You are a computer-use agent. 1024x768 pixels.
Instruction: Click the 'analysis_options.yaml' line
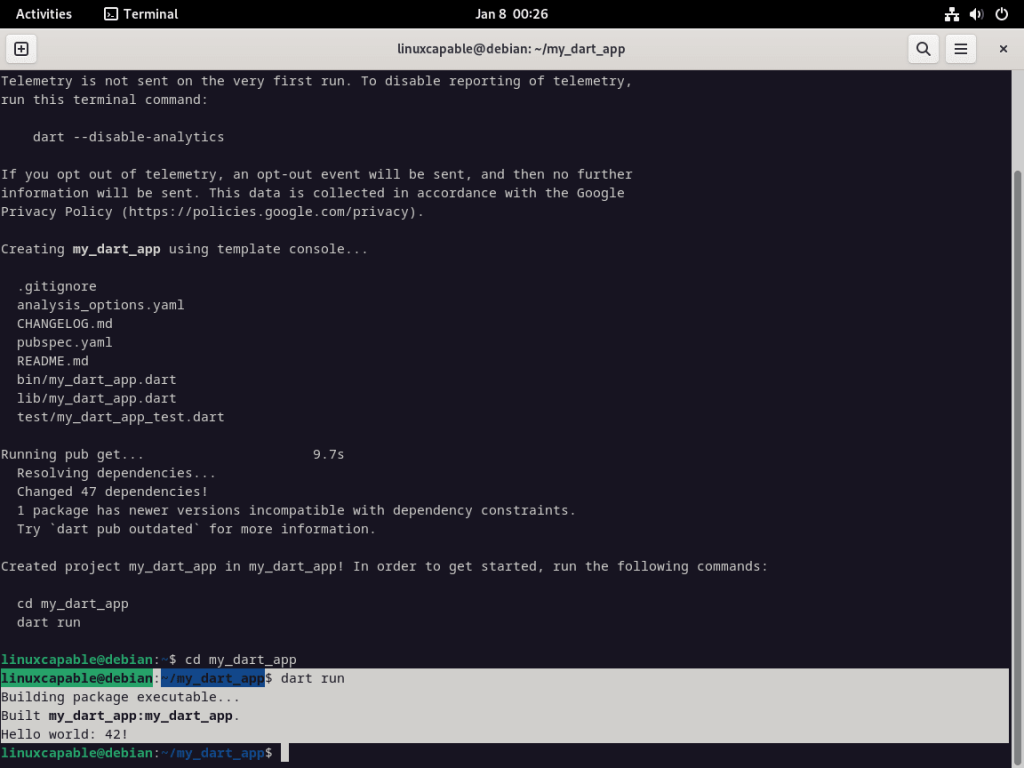(101, 305)
